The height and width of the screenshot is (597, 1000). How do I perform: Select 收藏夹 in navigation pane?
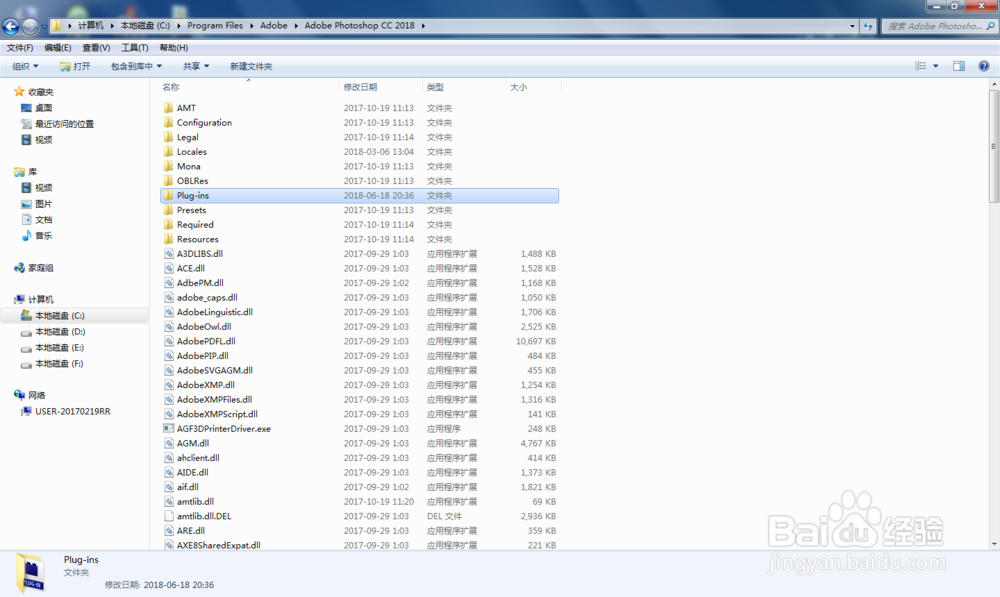[41, 92]
